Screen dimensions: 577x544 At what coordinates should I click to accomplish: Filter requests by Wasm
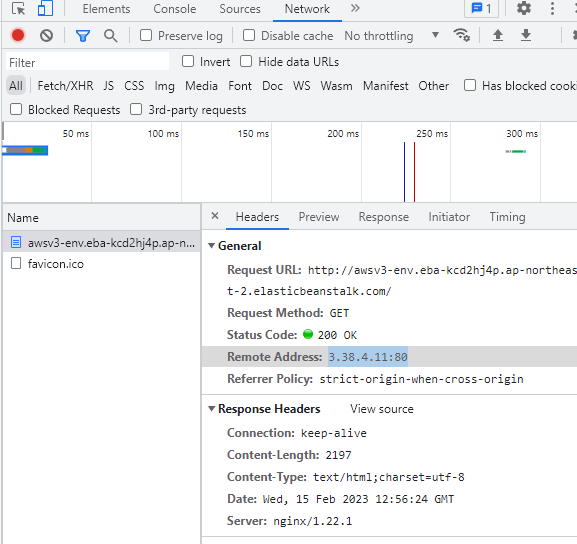click(336, 86)
